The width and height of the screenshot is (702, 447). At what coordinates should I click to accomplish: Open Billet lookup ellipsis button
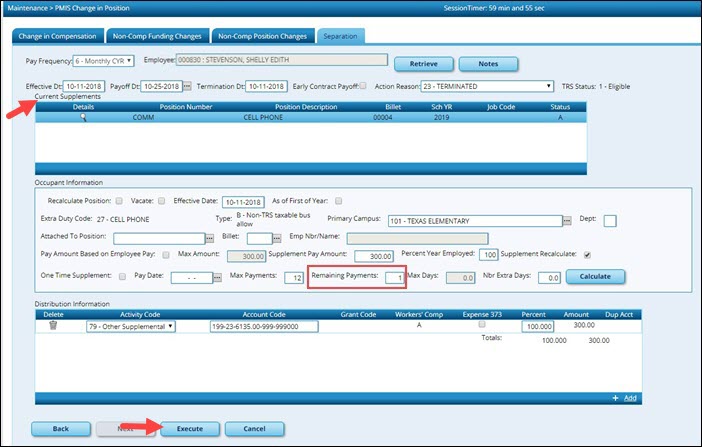(x=281, y=239)
